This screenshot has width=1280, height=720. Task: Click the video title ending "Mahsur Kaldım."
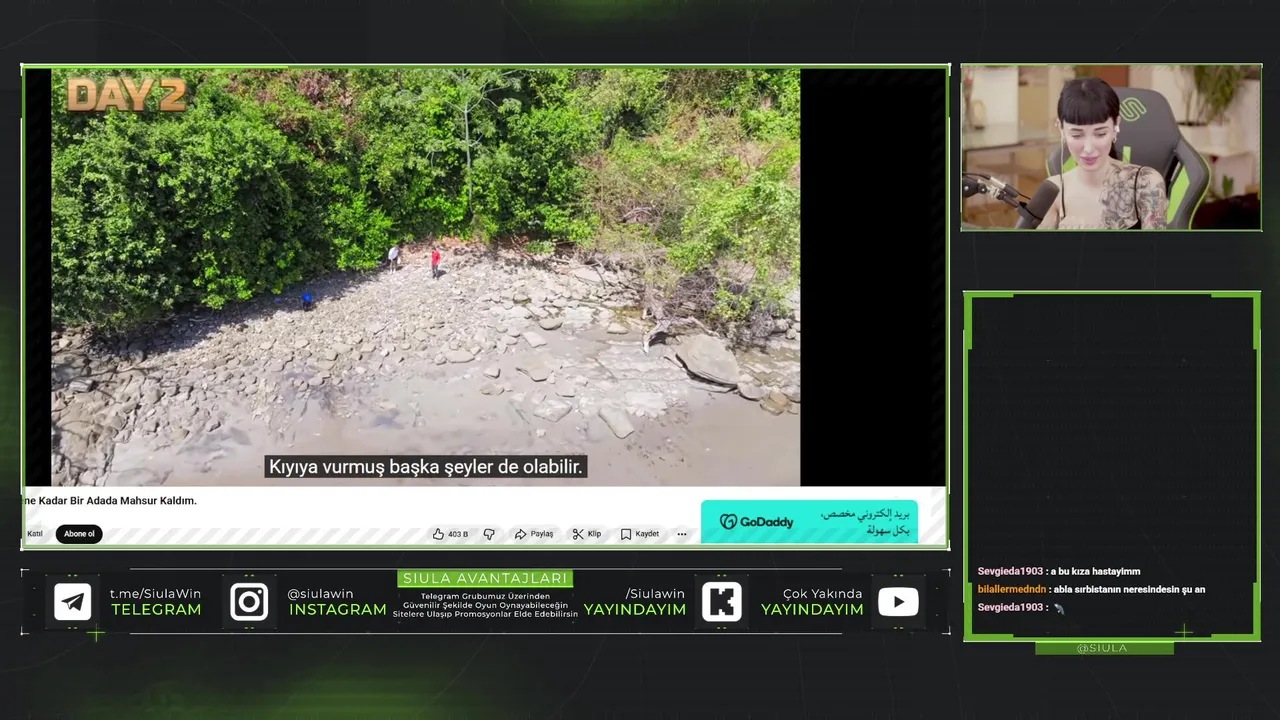tap(110, 501)
